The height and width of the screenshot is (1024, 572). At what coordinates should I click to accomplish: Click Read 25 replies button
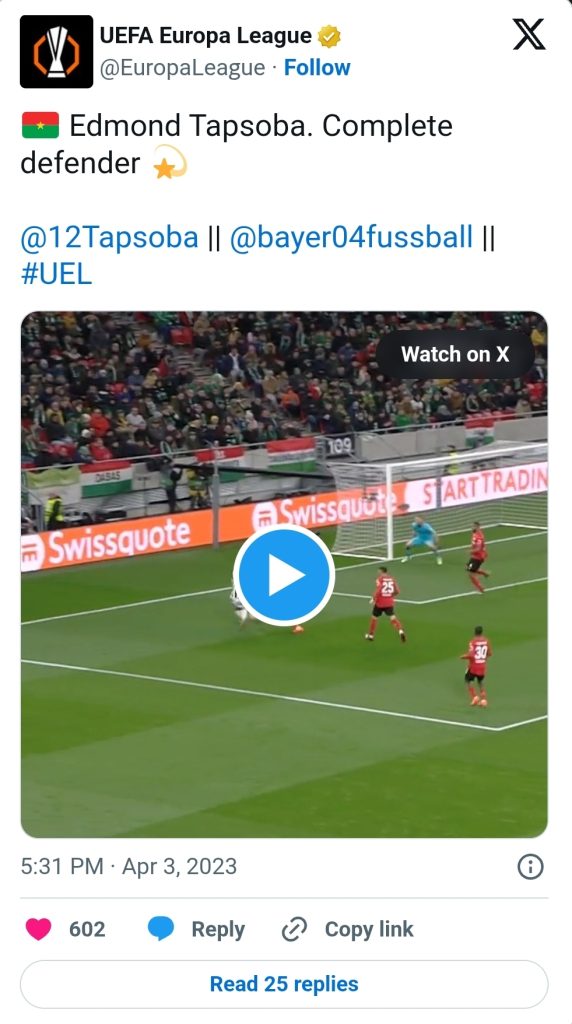click(284, 984)
